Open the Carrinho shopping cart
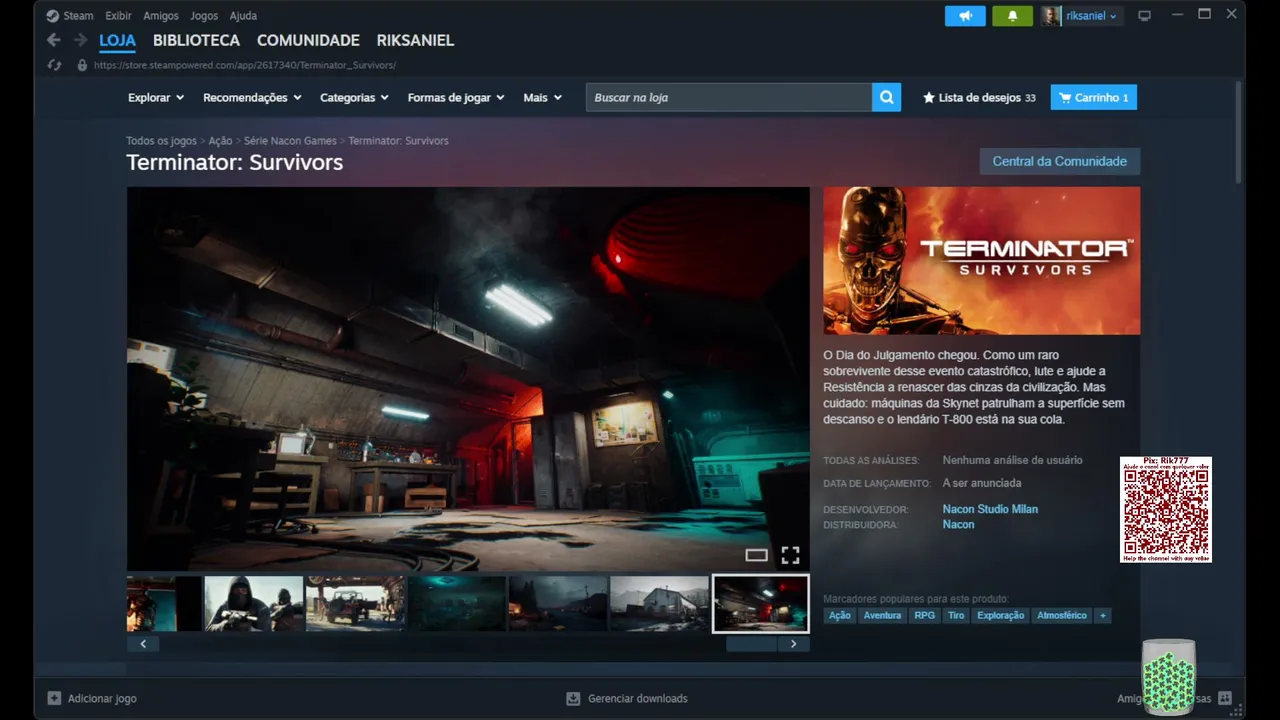Screen dimensions: 1280x720 click(x=1094, y=98)
